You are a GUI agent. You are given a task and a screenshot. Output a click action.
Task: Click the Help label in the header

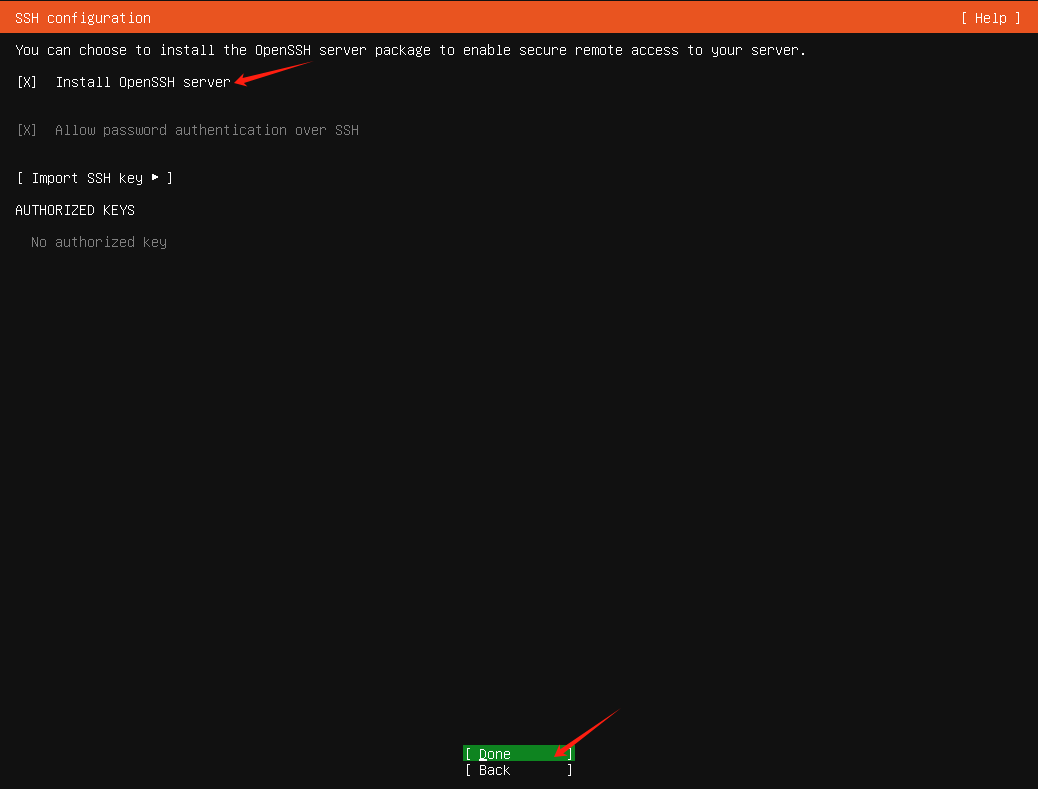[989, 17]
